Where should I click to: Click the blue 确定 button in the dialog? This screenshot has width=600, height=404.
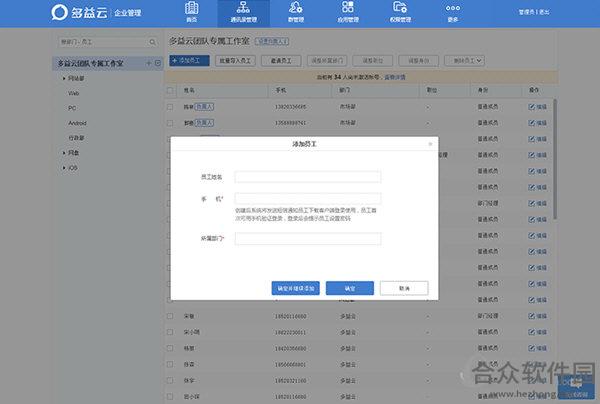350,288
